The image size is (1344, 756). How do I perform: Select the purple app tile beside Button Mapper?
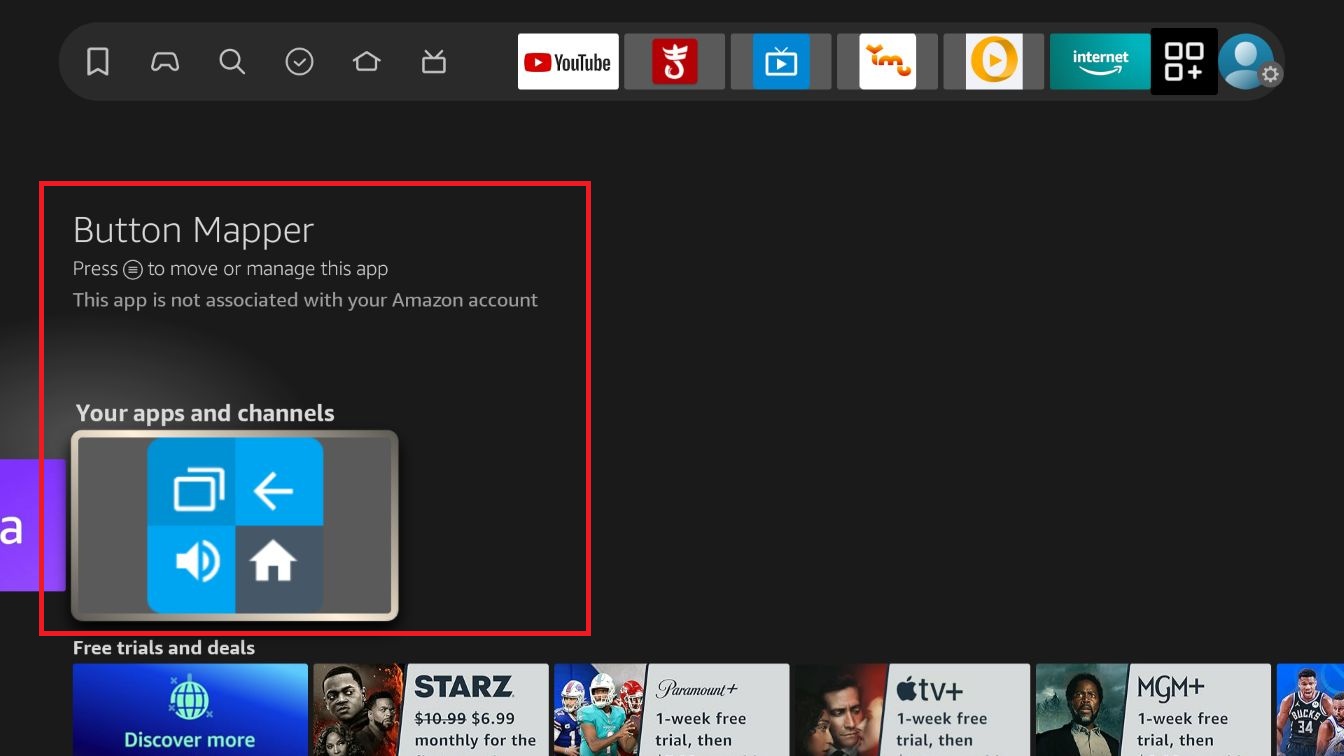[x=32, y=525]
